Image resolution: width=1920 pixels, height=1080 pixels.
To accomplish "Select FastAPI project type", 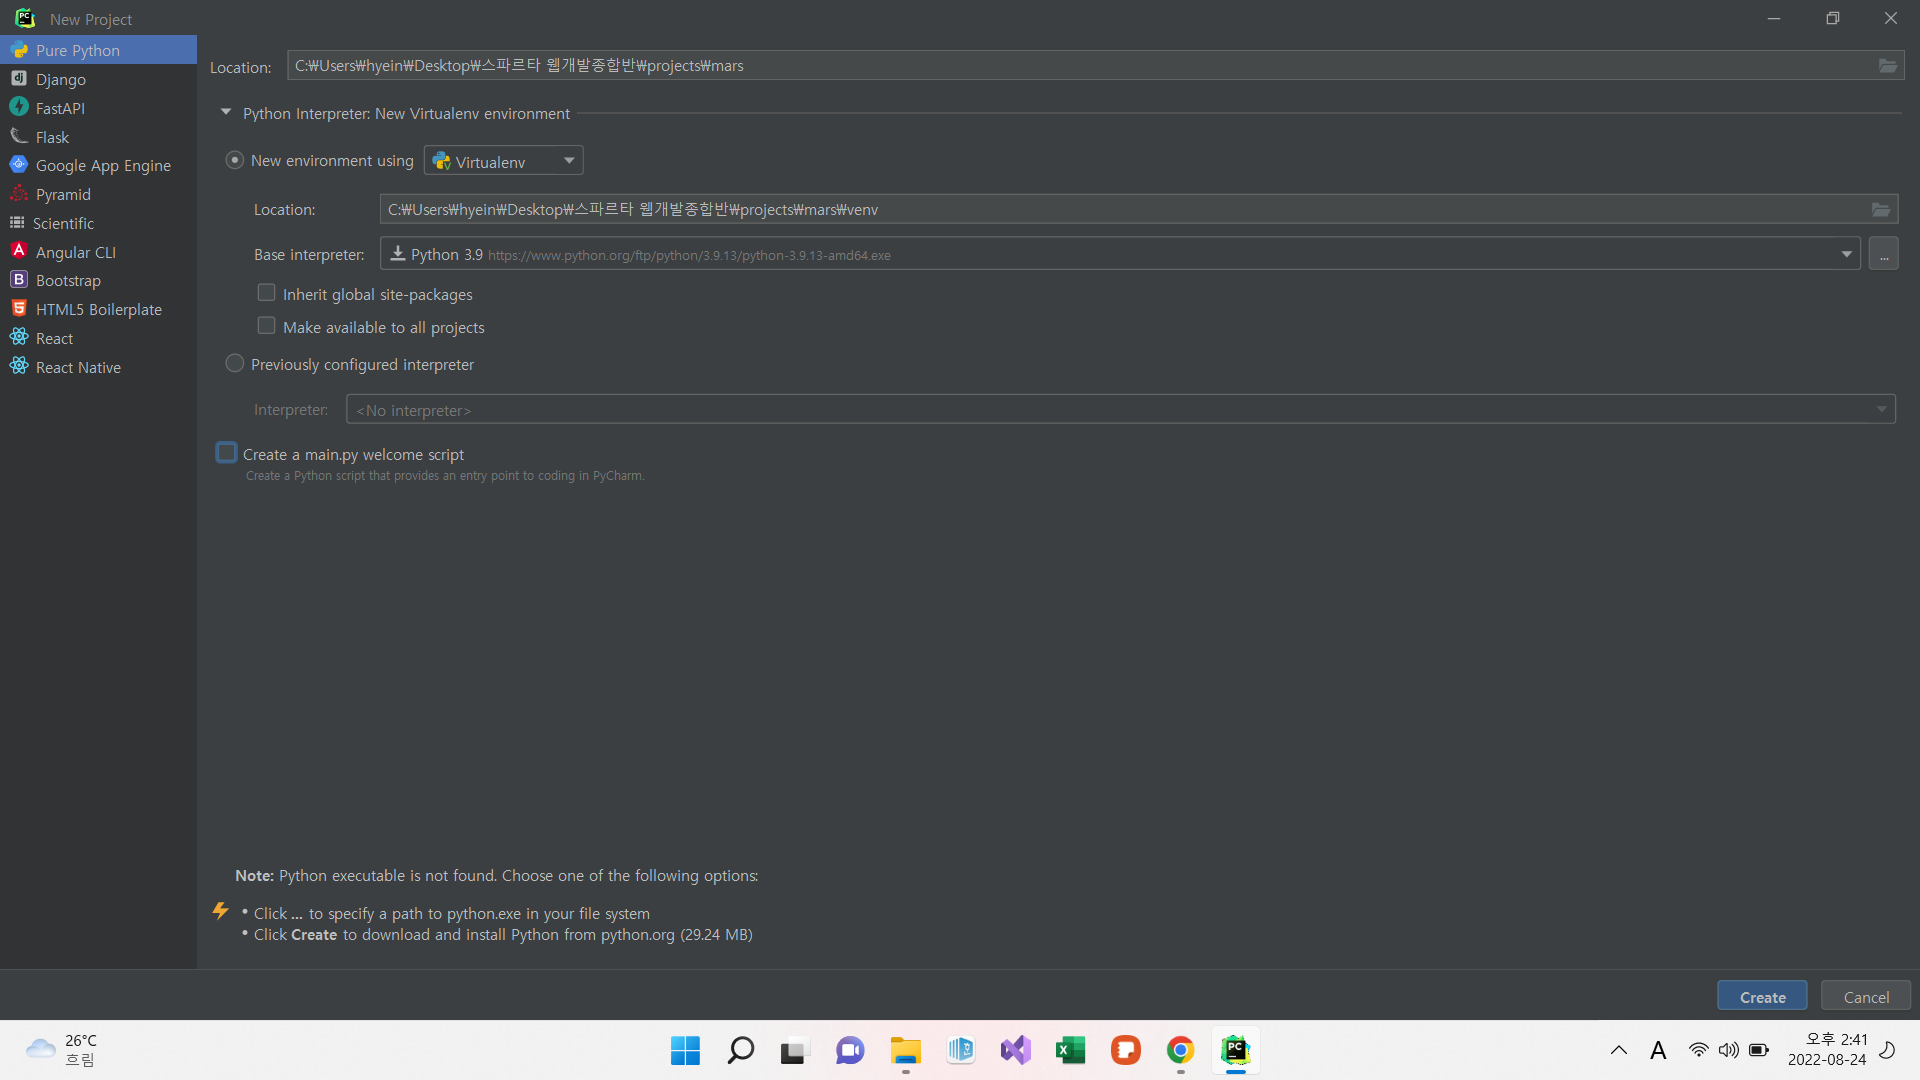I will coord(98,108).
